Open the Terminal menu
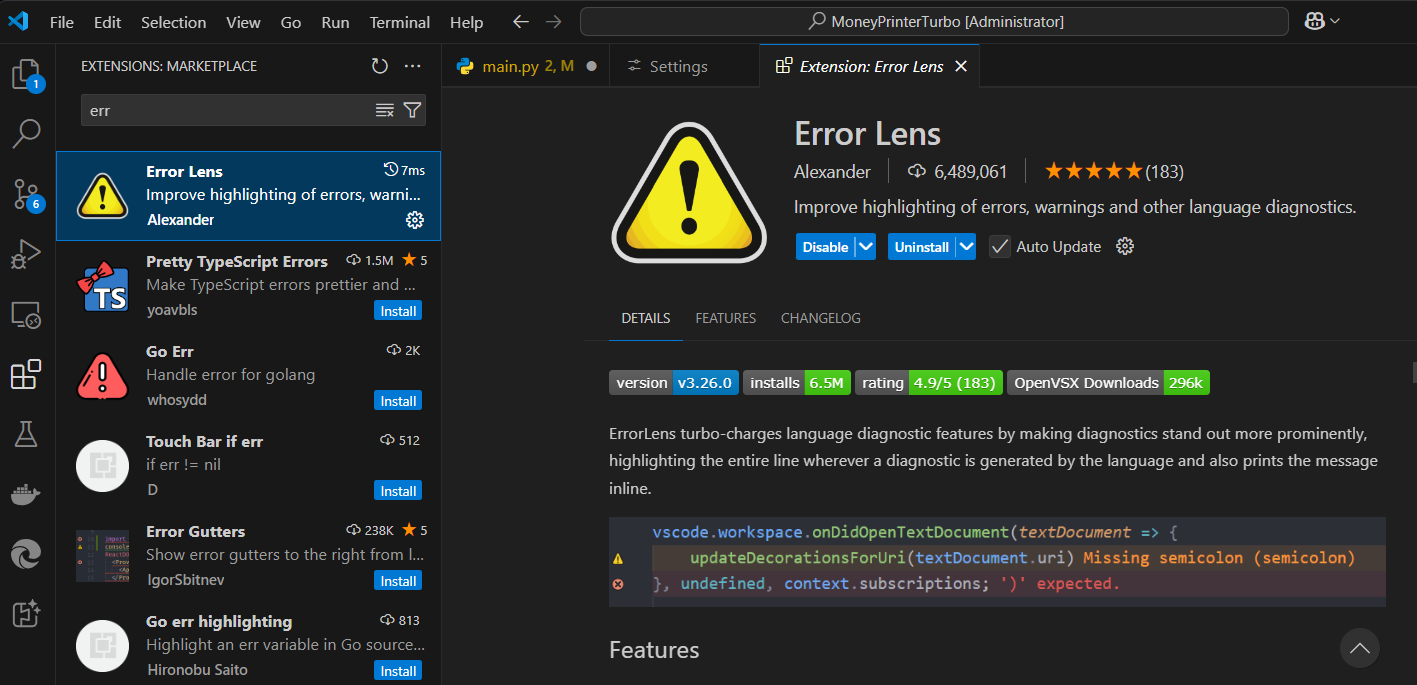The width and height of the screenshot is (1417, 685). click(400, 22)
